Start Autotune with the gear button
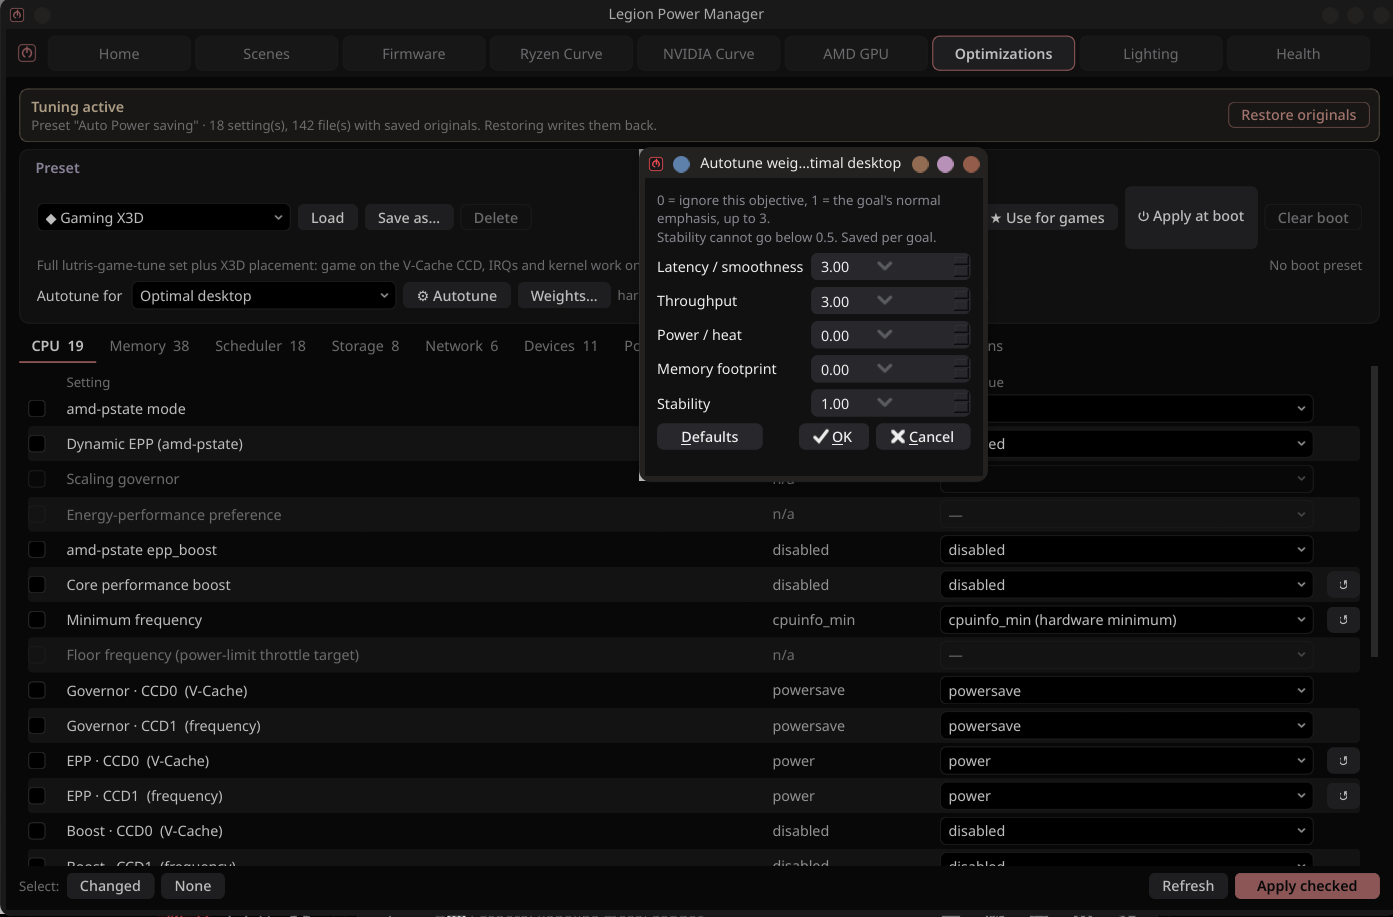1393x917 pixels. pyautogui.click(x=457, y=296)
